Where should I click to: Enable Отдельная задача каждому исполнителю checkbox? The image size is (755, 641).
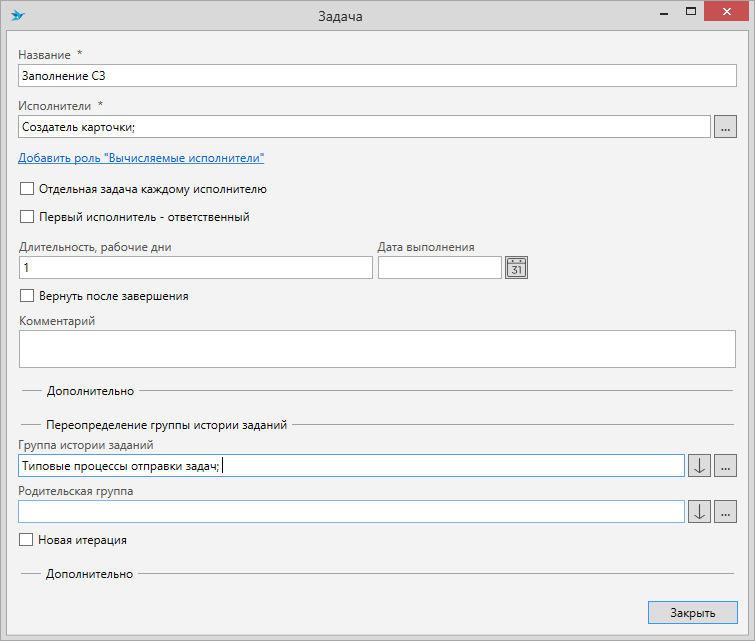(27, 189)
